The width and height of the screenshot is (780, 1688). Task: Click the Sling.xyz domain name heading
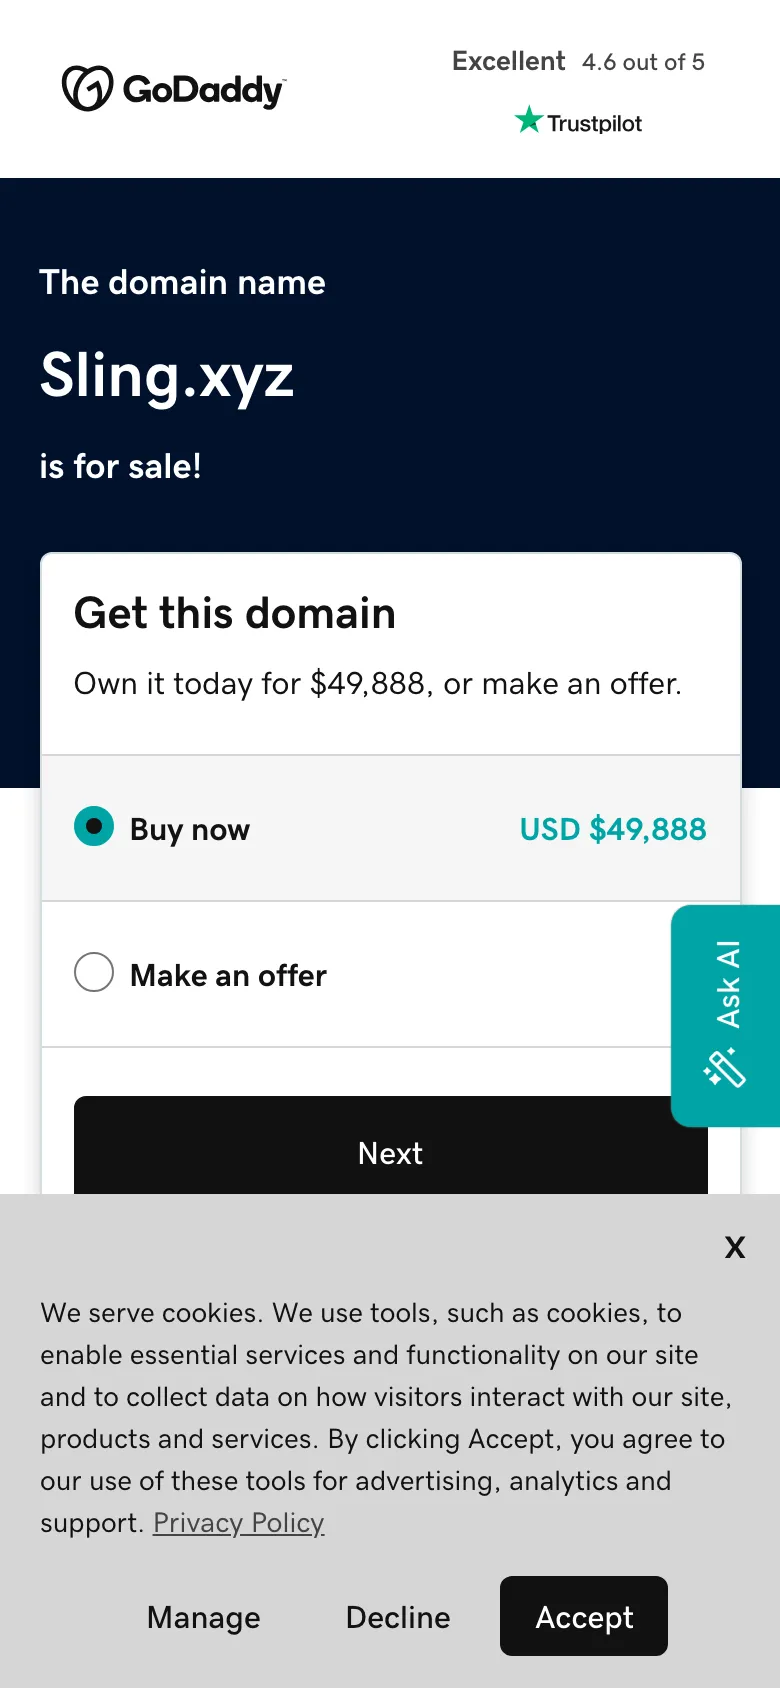click(x=167, y=376)
